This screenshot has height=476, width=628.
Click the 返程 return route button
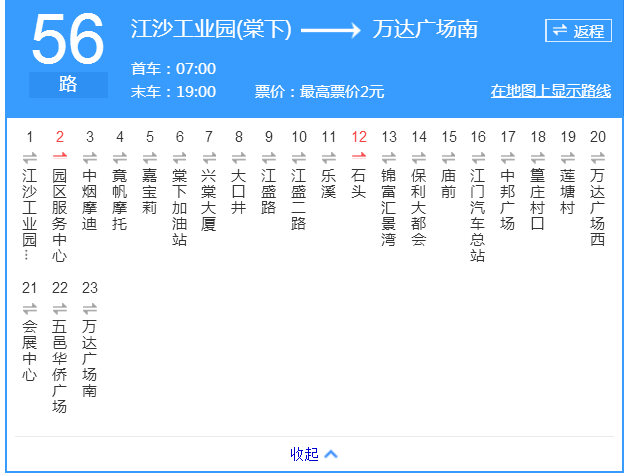[578, 30]
